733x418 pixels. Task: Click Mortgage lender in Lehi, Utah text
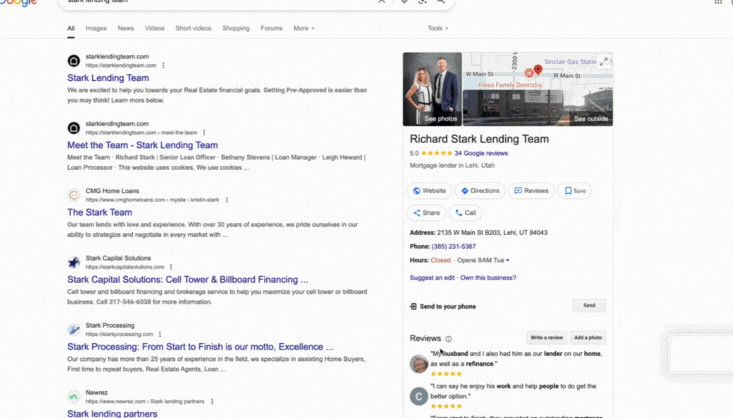452,166
